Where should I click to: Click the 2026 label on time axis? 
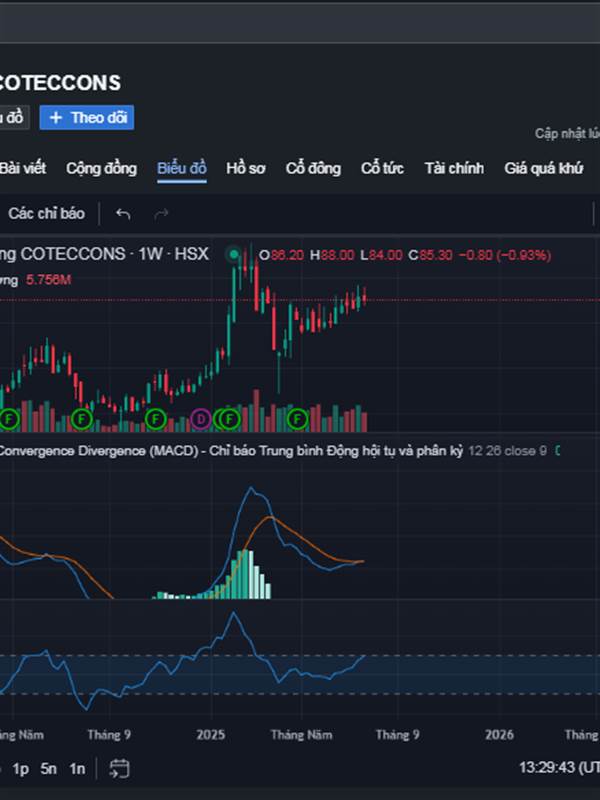click(499, 735)
